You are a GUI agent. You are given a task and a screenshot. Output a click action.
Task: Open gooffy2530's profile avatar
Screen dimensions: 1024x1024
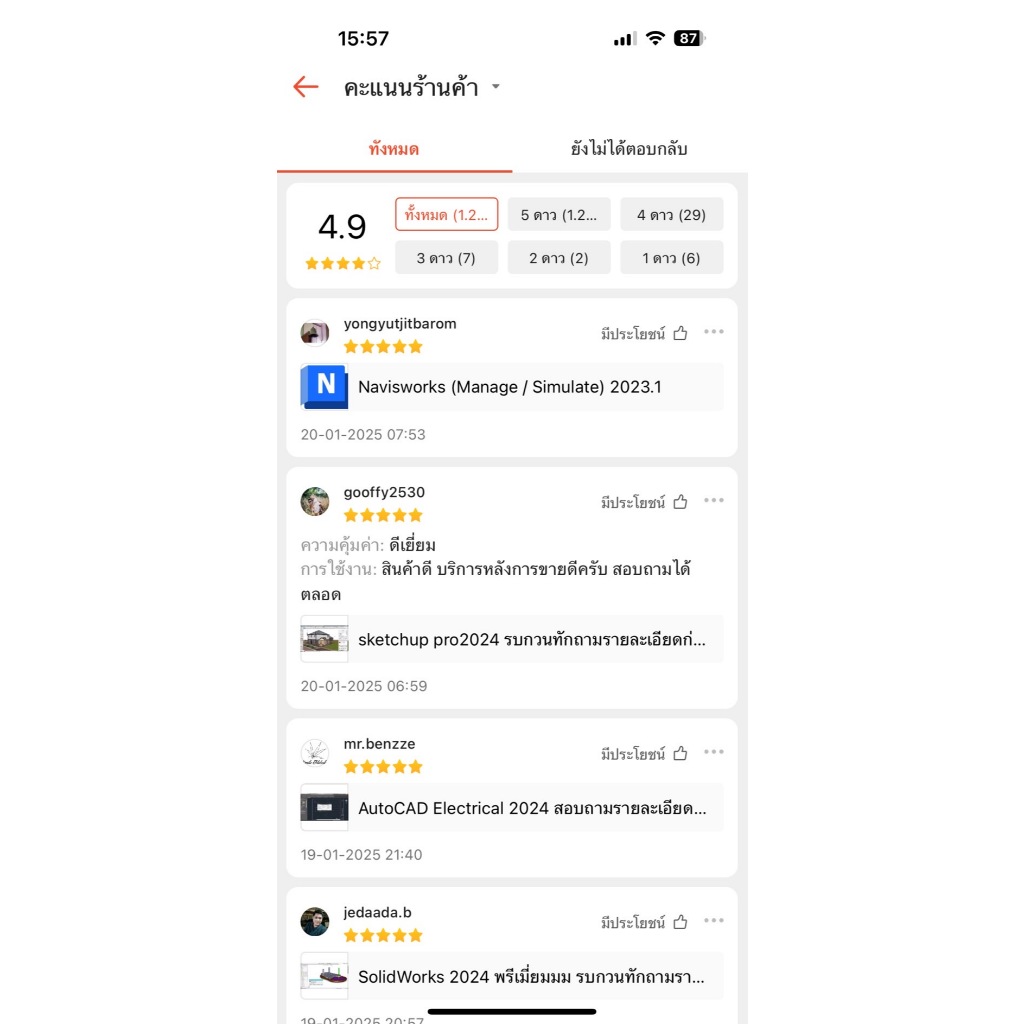tap(315, 502)
